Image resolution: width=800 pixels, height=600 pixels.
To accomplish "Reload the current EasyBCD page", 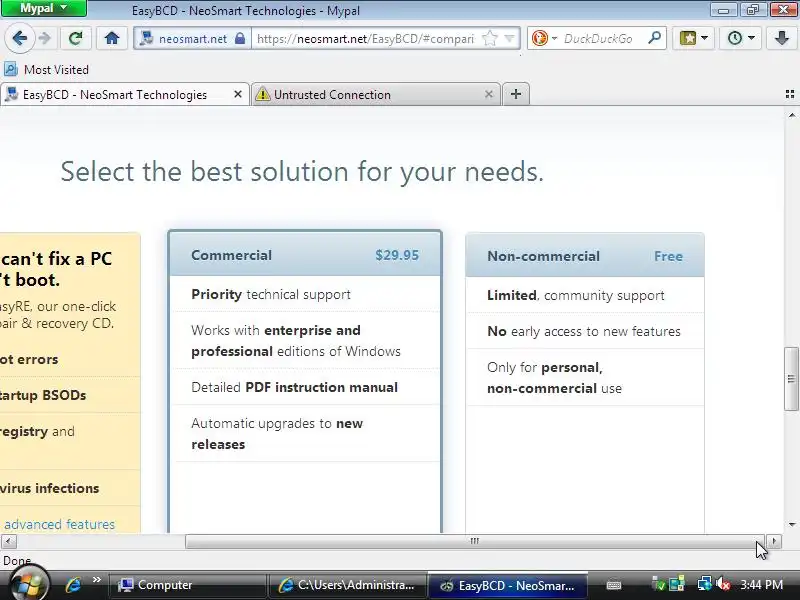I will pyautogui.click(x=76, y=38).
